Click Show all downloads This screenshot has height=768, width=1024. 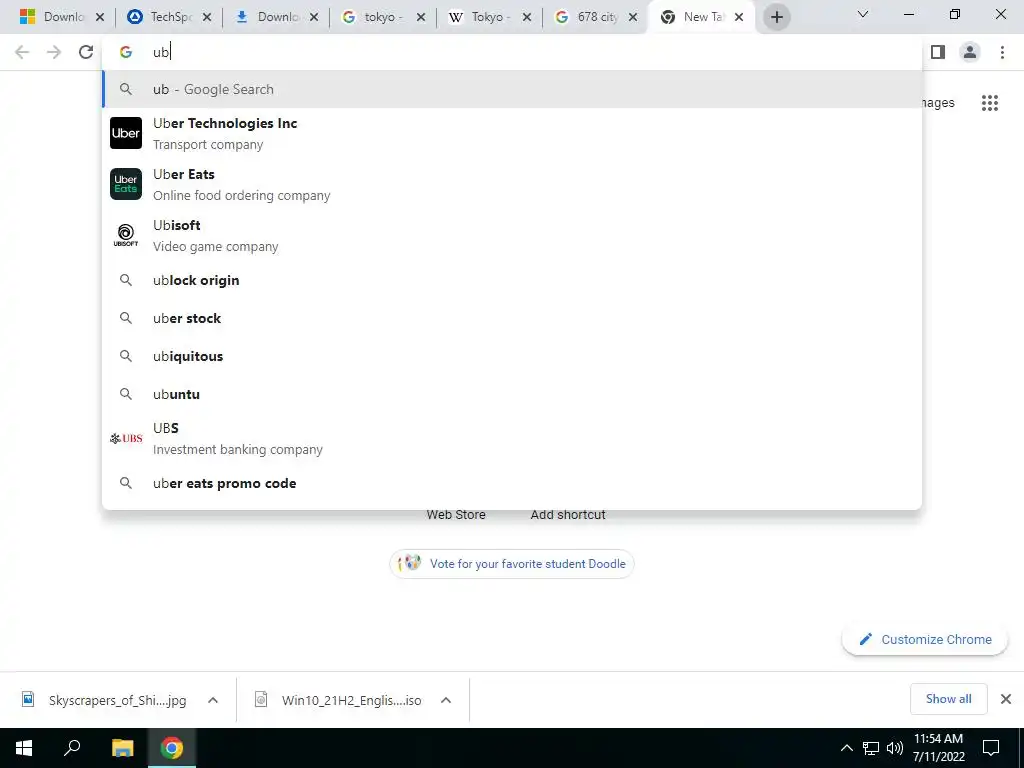point(948,699)
